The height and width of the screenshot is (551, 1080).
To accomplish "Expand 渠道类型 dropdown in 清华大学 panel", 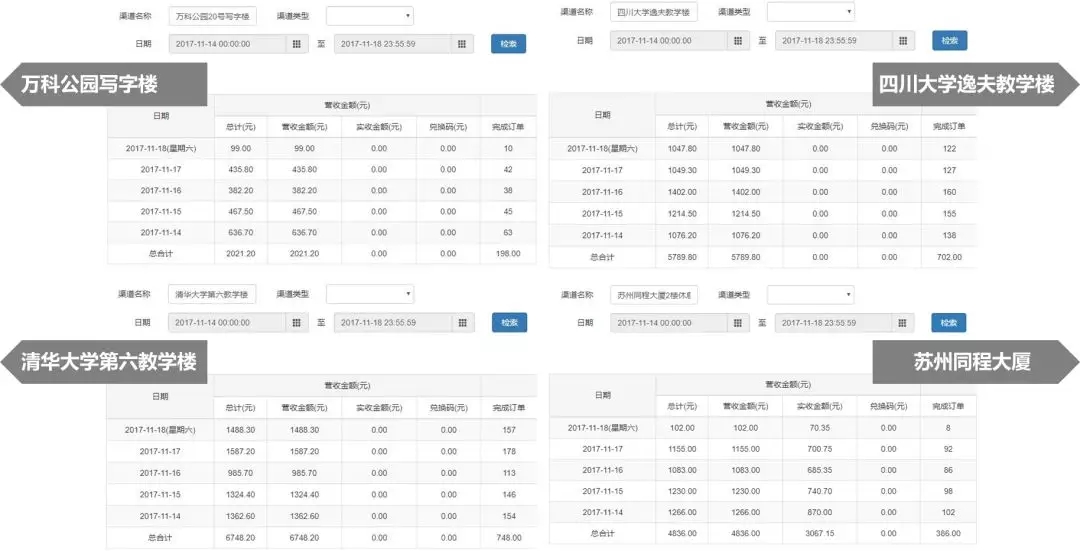I will tap(370, 294).
